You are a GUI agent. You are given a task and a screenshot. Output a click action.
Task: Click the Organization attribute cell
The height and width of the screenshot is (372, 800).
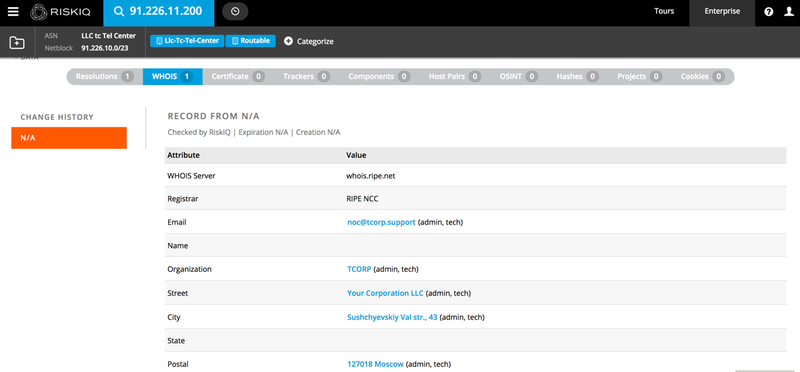click(189, 269)
